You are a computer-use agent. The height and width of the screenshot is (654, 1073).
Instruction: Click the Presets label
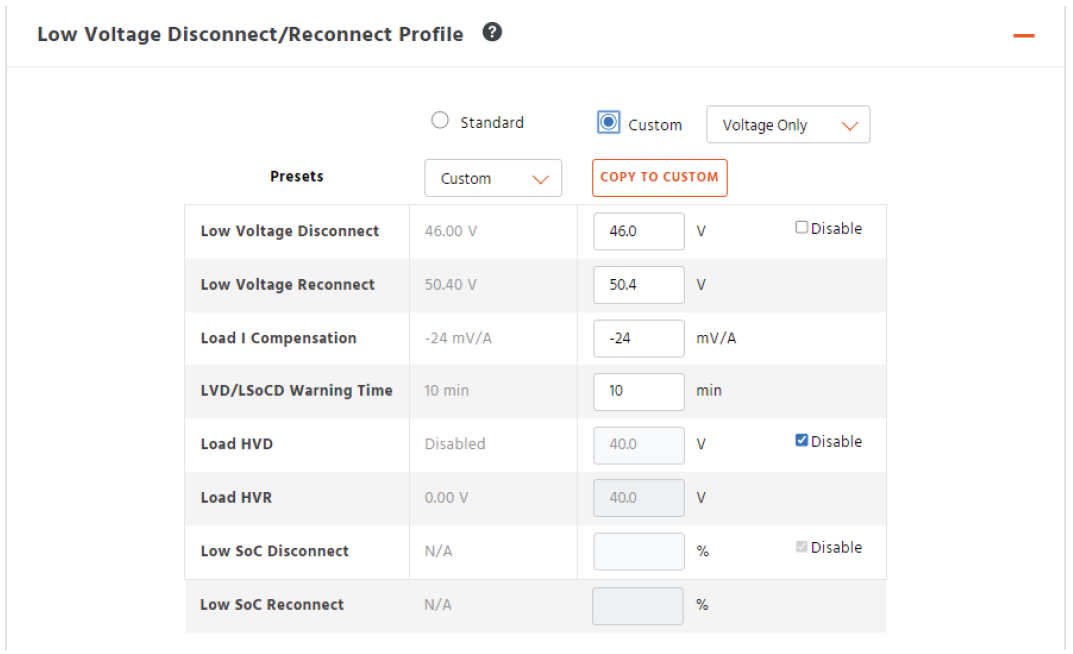297,176
